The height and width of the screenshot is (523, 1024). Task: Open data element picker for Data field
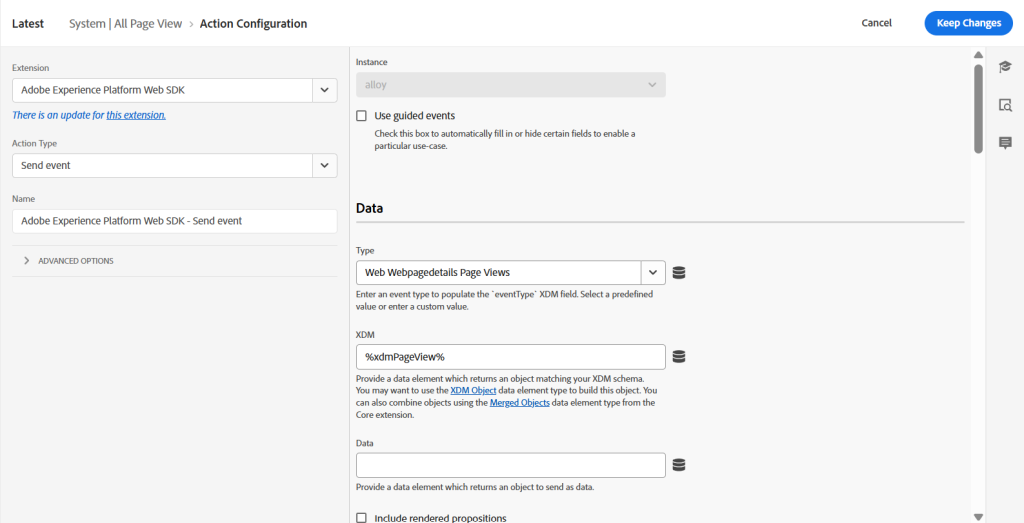coord(679,465)
